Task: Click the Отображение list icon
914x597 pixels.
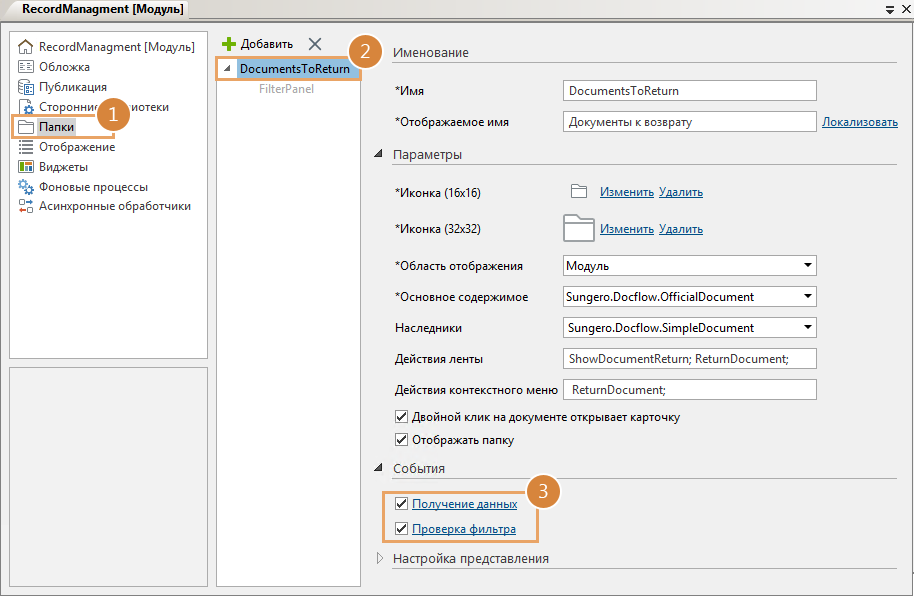Action: point(26,147)
